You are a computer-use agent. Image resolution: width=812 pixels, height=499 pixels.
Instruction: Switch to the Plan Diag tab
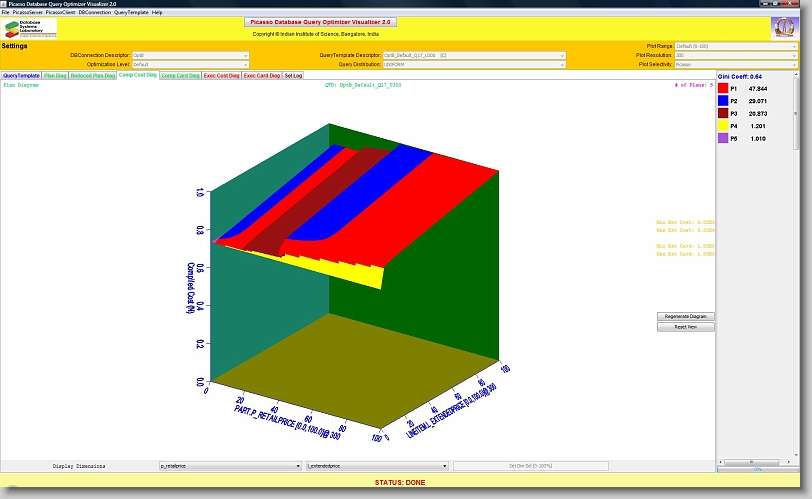[x=55, y=75]
